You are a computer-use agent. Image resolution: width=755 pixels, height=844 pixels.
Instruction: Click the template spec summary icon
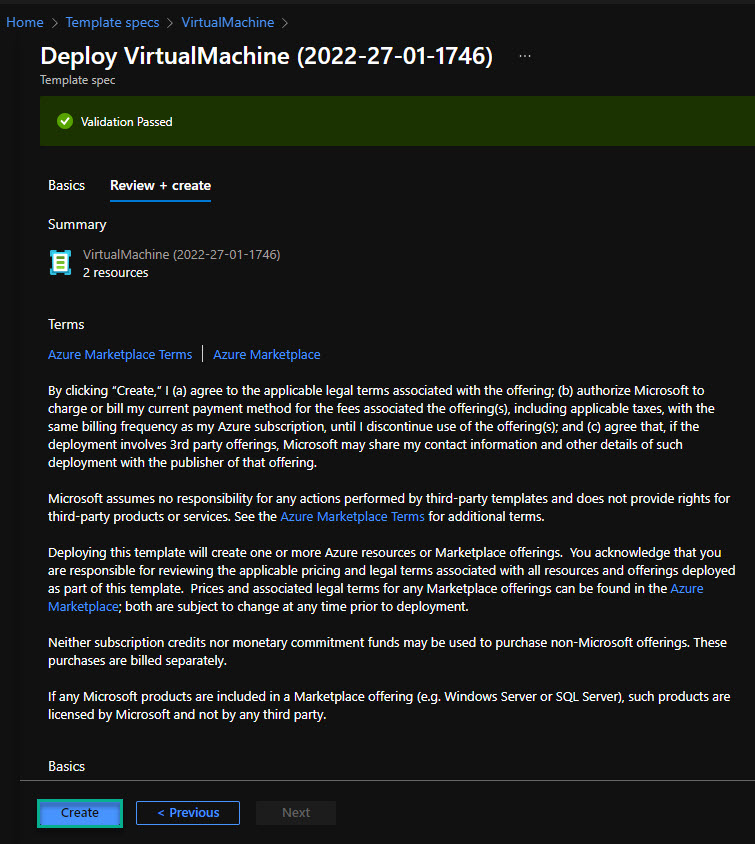(x=60, y=263)
